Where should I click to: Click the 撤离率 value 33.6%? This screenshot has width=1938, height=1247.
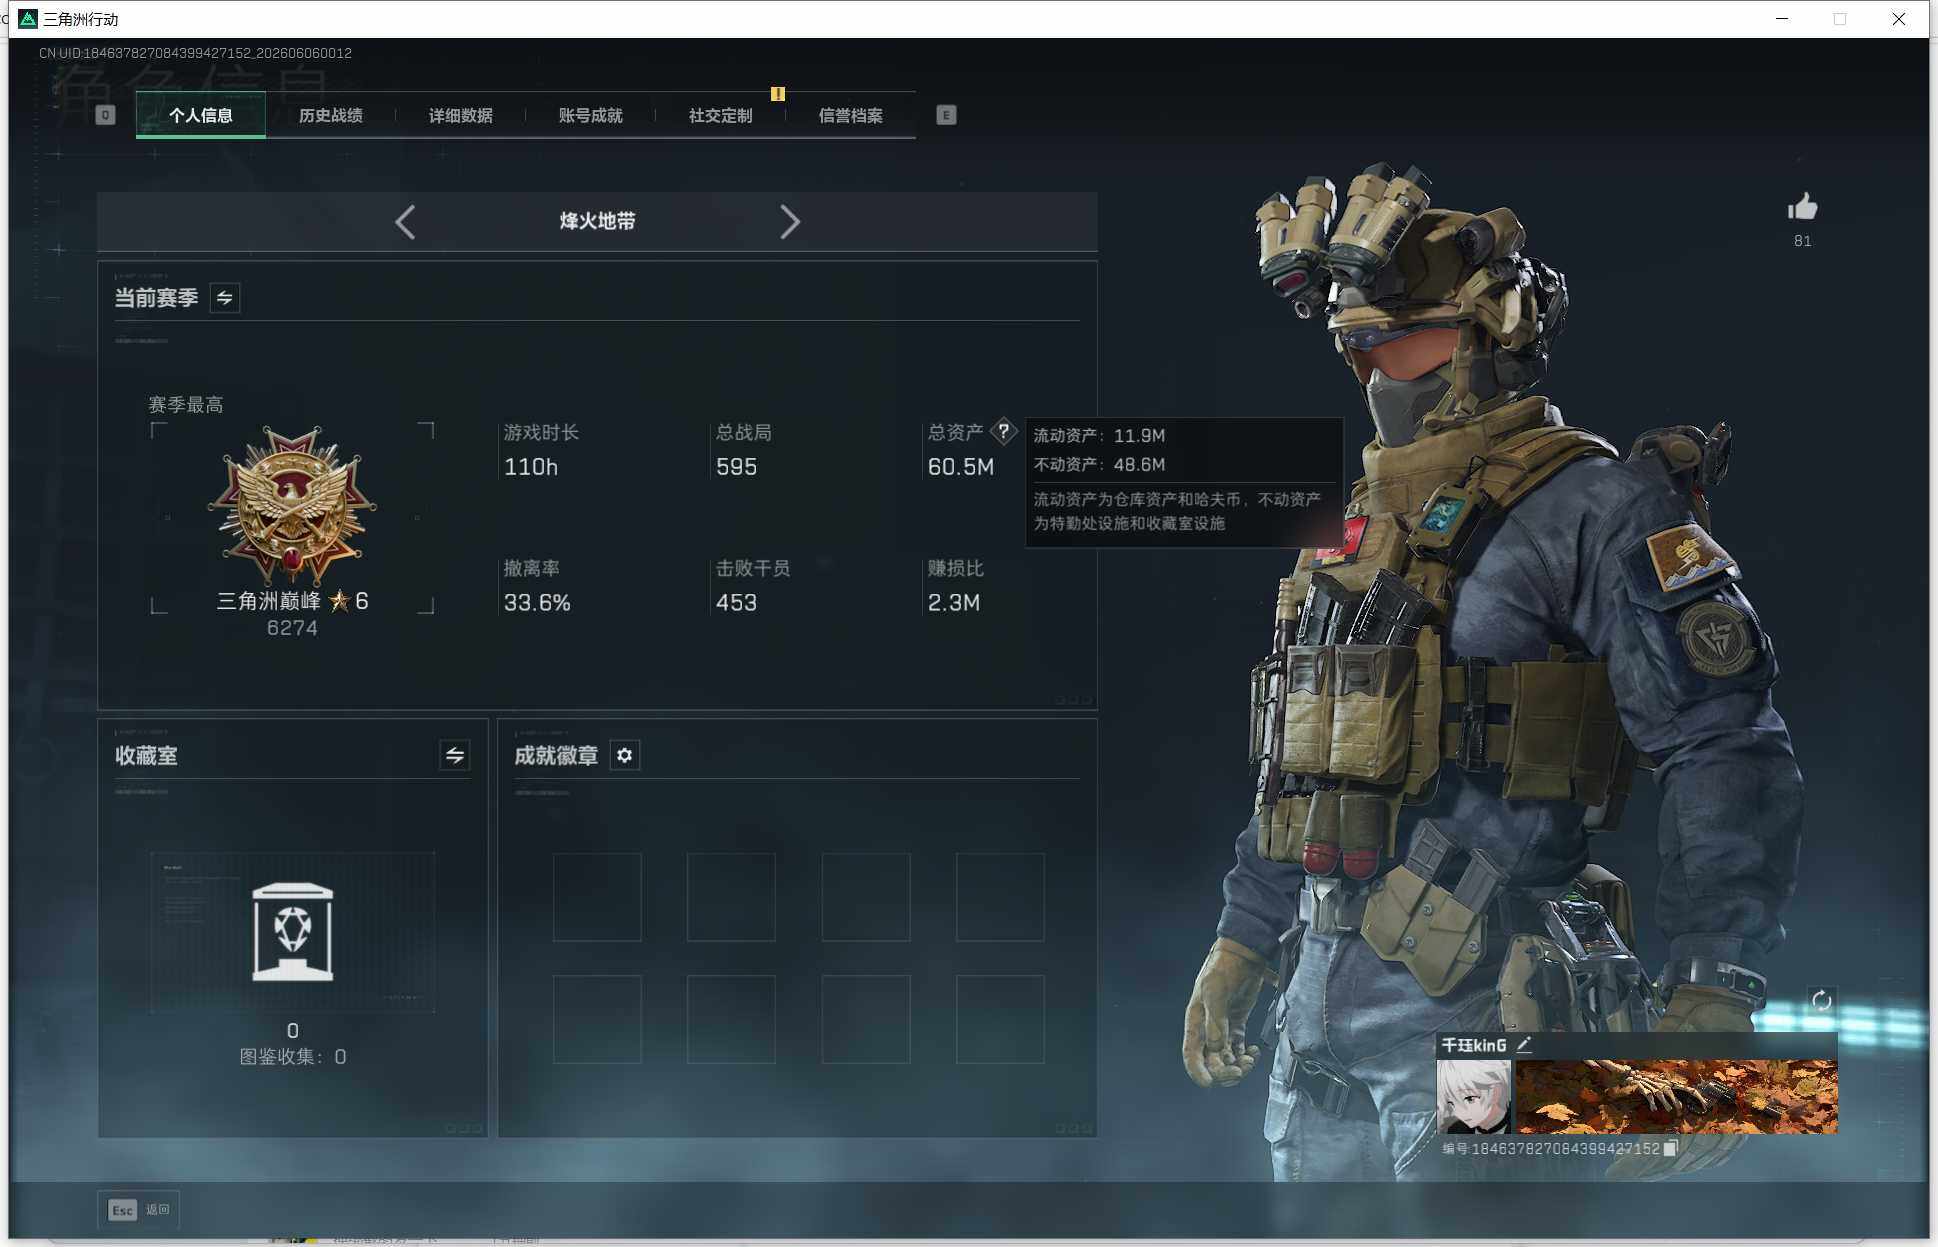(x=537, y=603)
